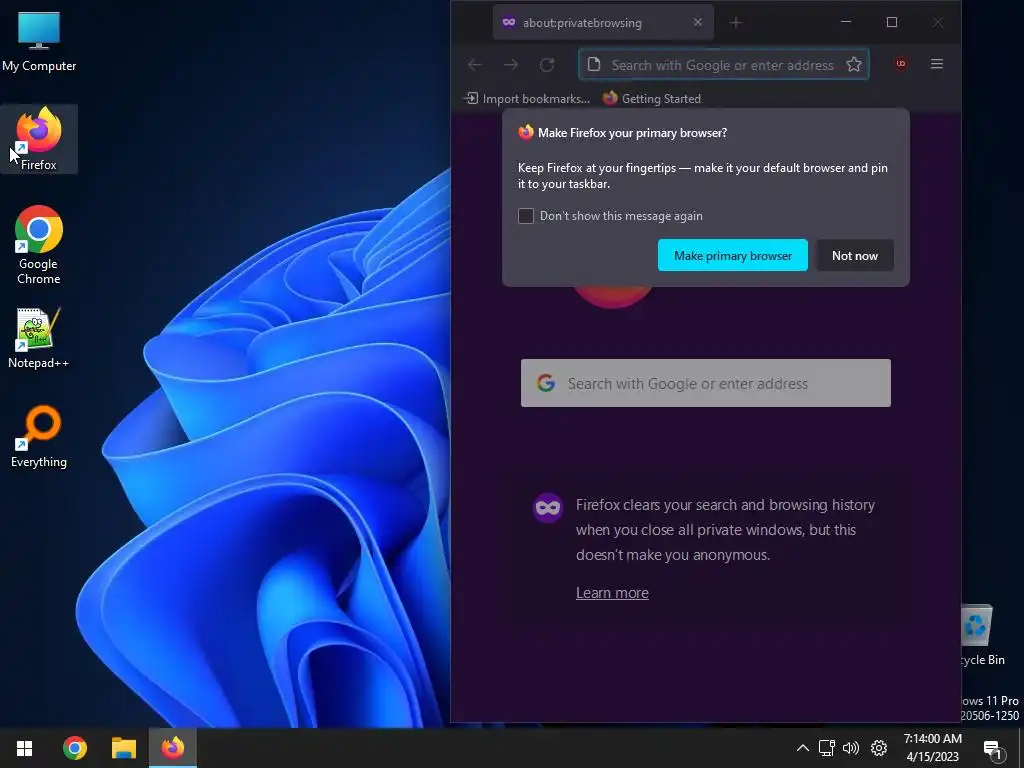The width and height of the screenshot is (1024, 768).
Task: Click the Firefox address bar
Action: (x=723, y=64)
